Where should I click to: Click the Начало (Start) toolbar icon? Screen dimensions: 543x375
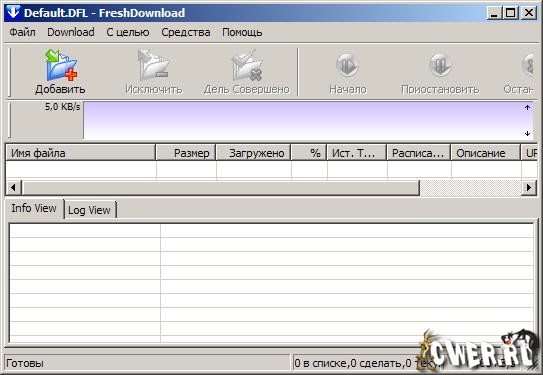click(x=347, y=65)
